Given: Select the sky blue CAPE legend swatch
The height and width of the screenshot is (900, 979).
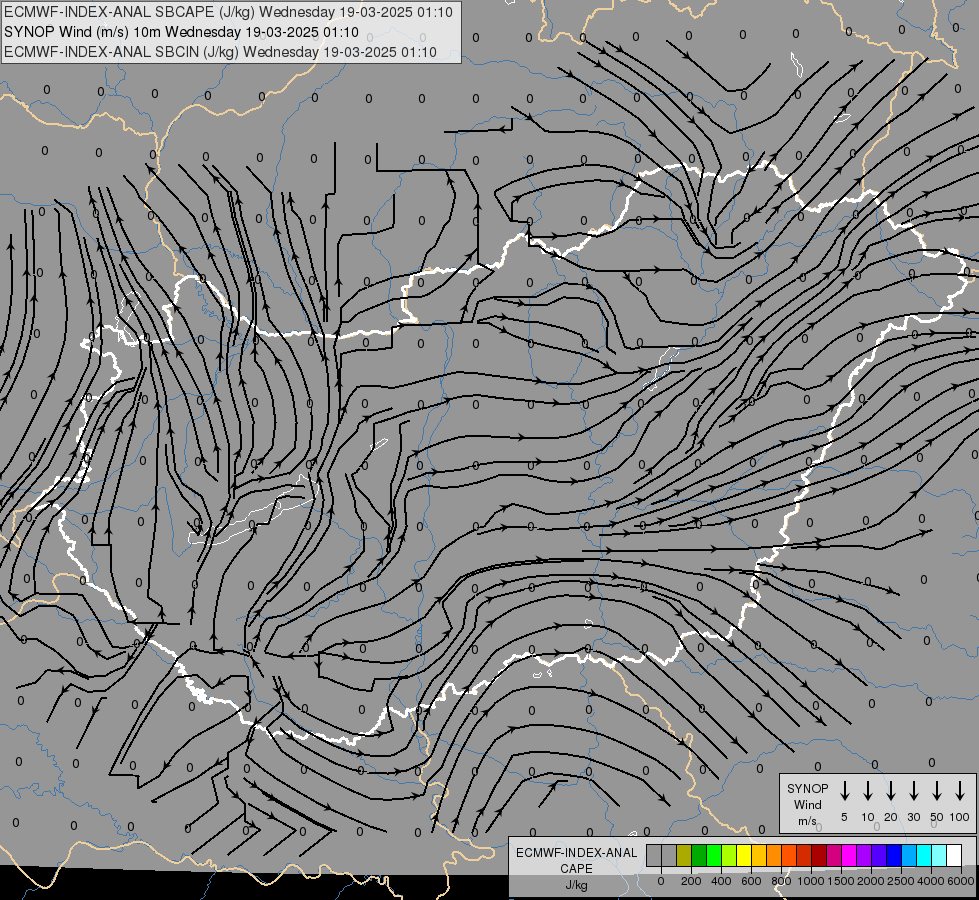Looking at the screenshot, I should pos(910,856).
